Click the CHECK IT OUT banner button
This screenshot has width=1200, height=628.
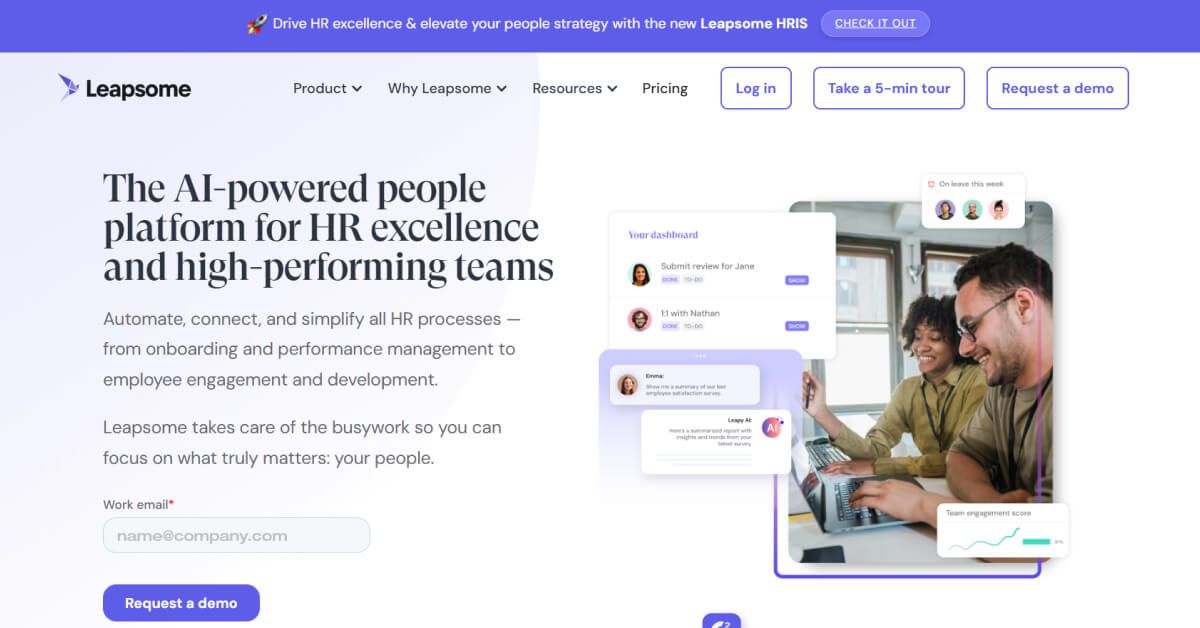[875, 23]
